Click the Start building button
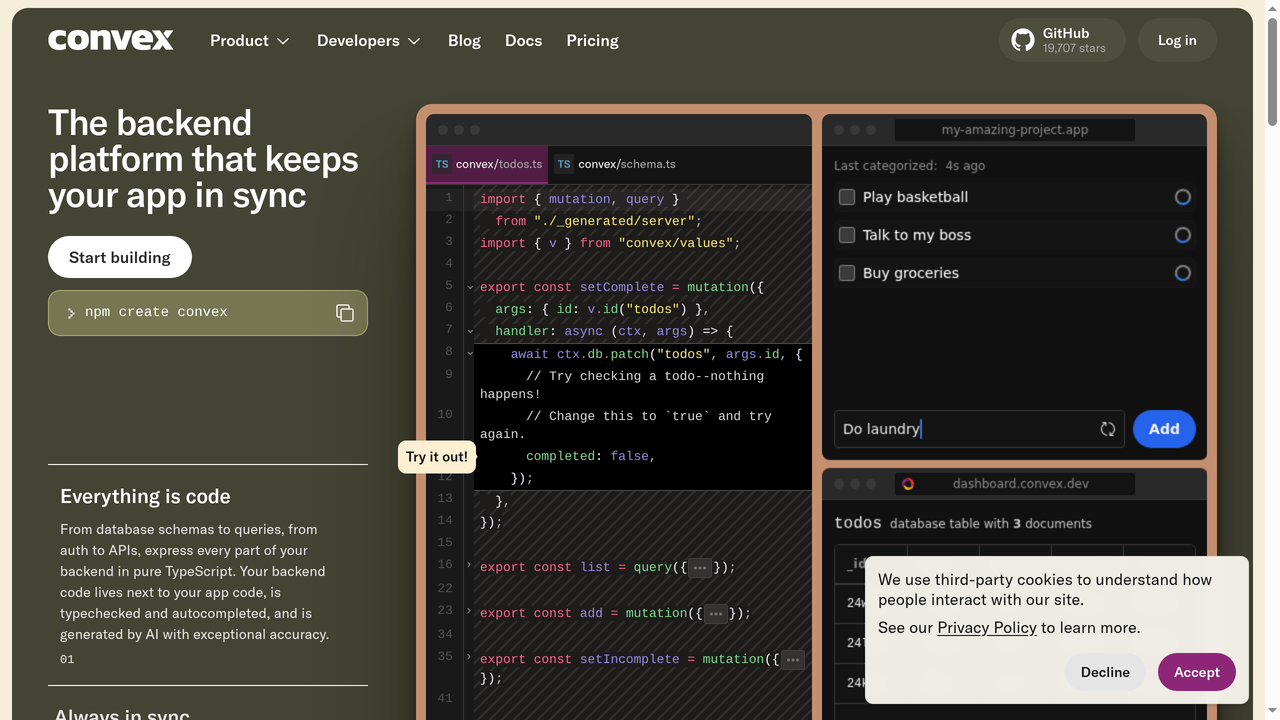Screen dimensions: 1280x720 click(119, 257)
